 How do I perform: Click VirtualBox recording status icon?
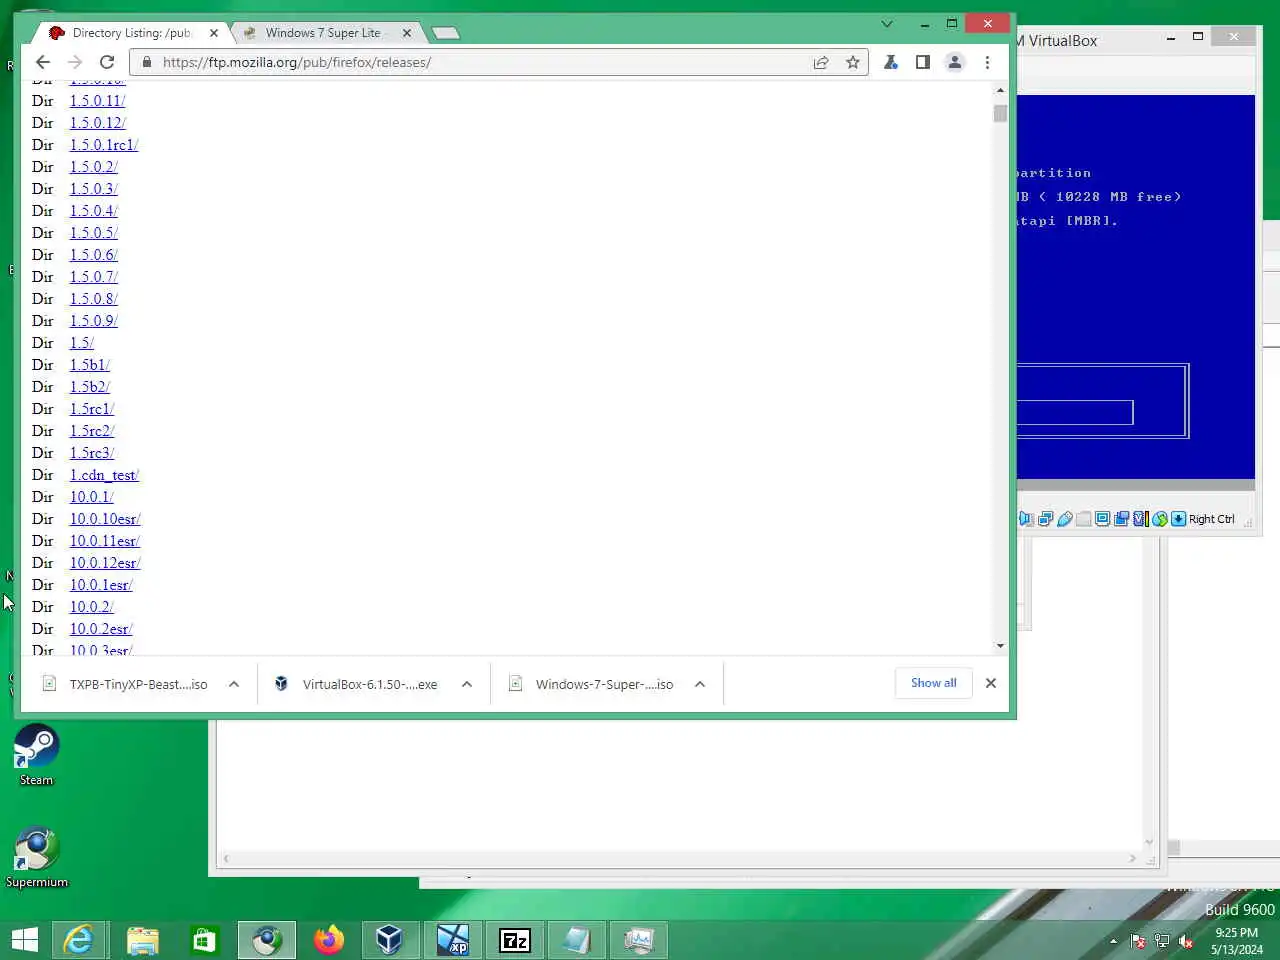(x=1121, y=519)
